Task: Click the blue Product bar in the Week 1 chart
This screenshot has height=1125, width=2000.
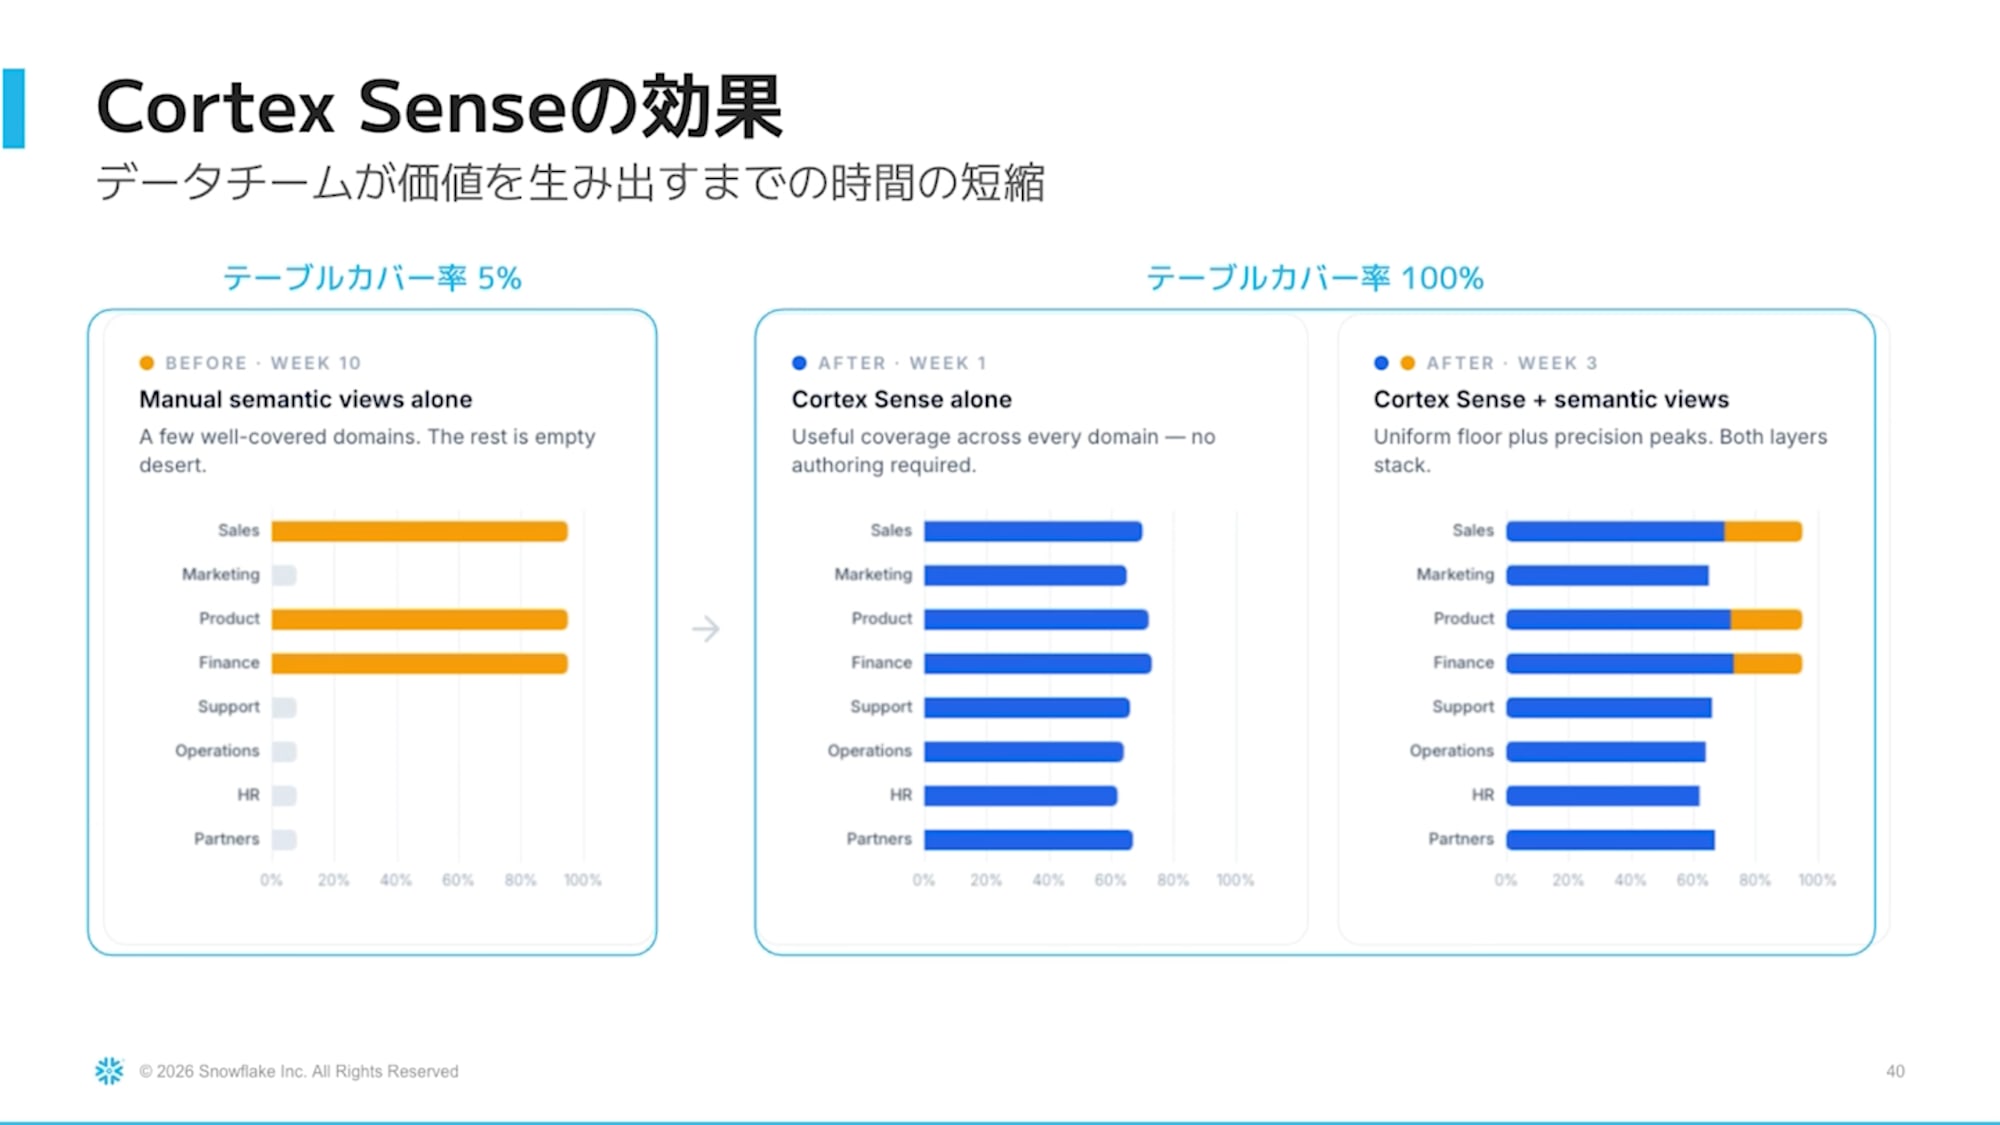Action: click(x=1036, y=619)
